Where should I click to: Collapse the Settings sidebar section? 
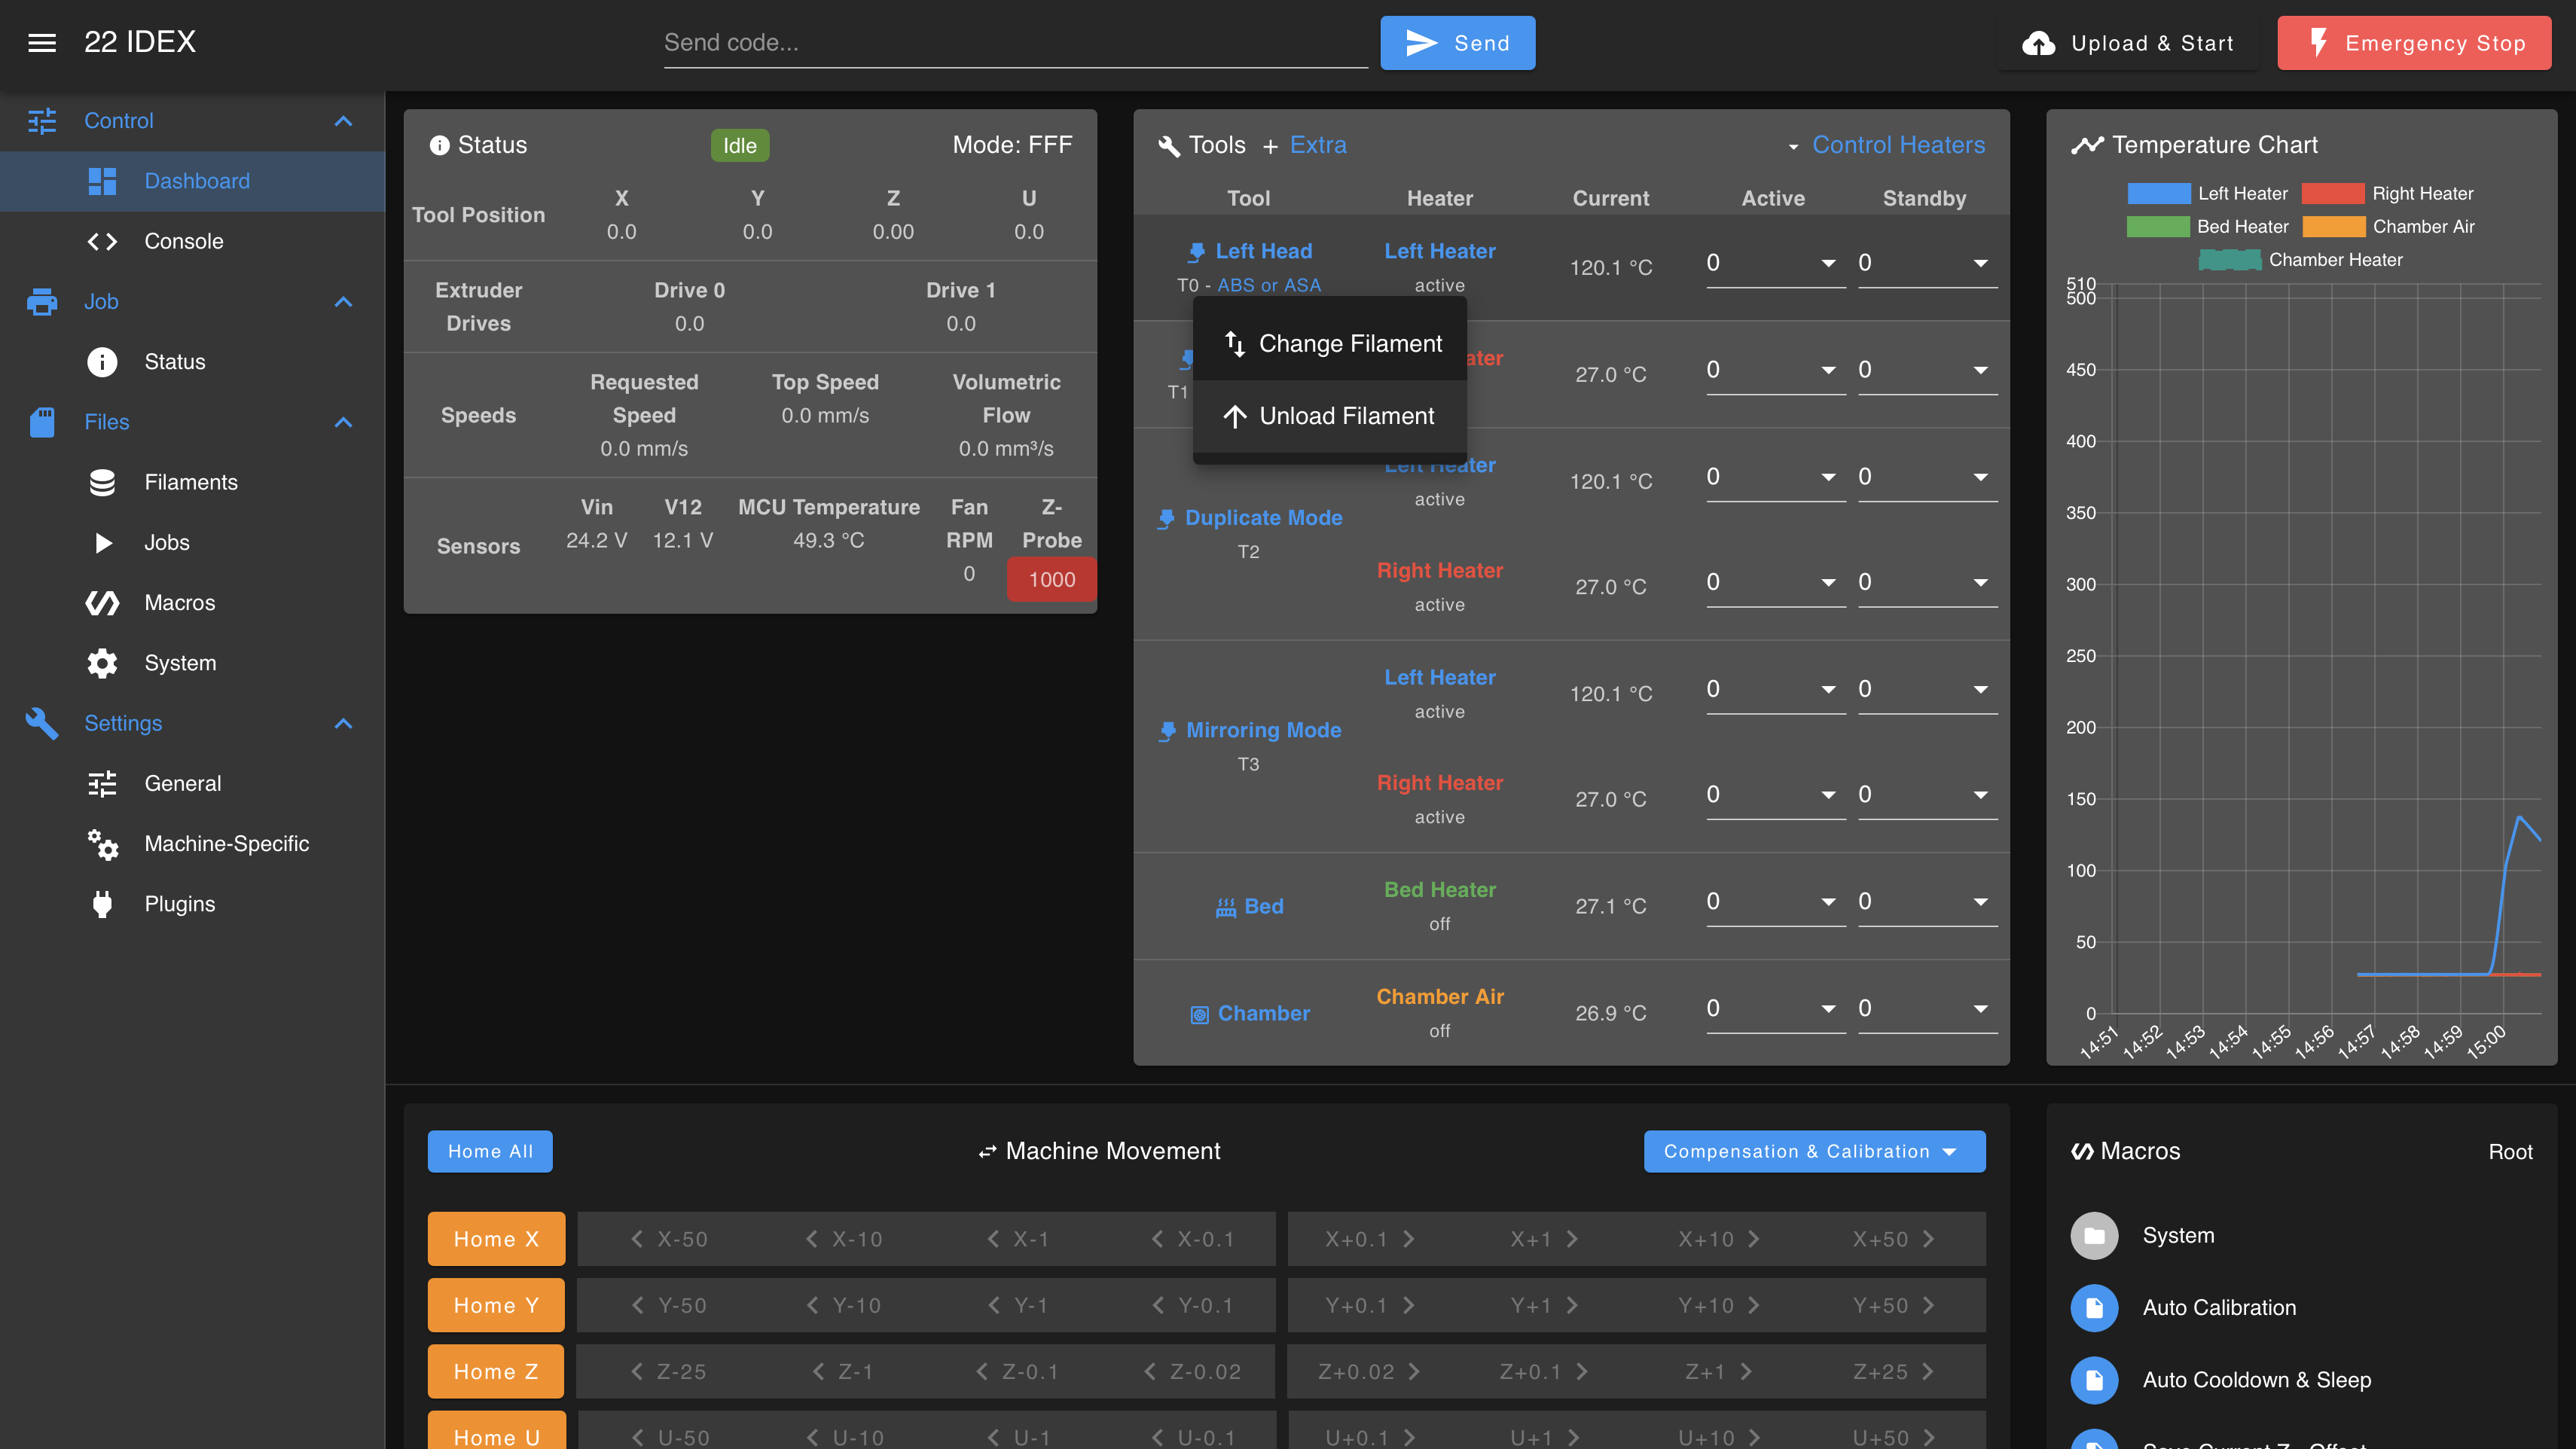(x=343, y=723)
